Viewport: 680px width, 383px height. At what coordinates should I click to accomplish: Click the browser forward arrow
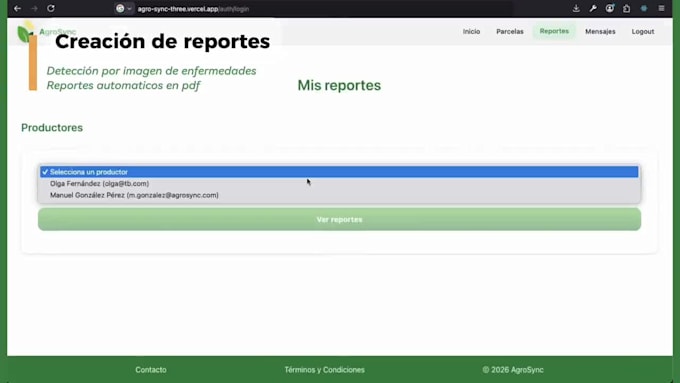tap(34, 8)
